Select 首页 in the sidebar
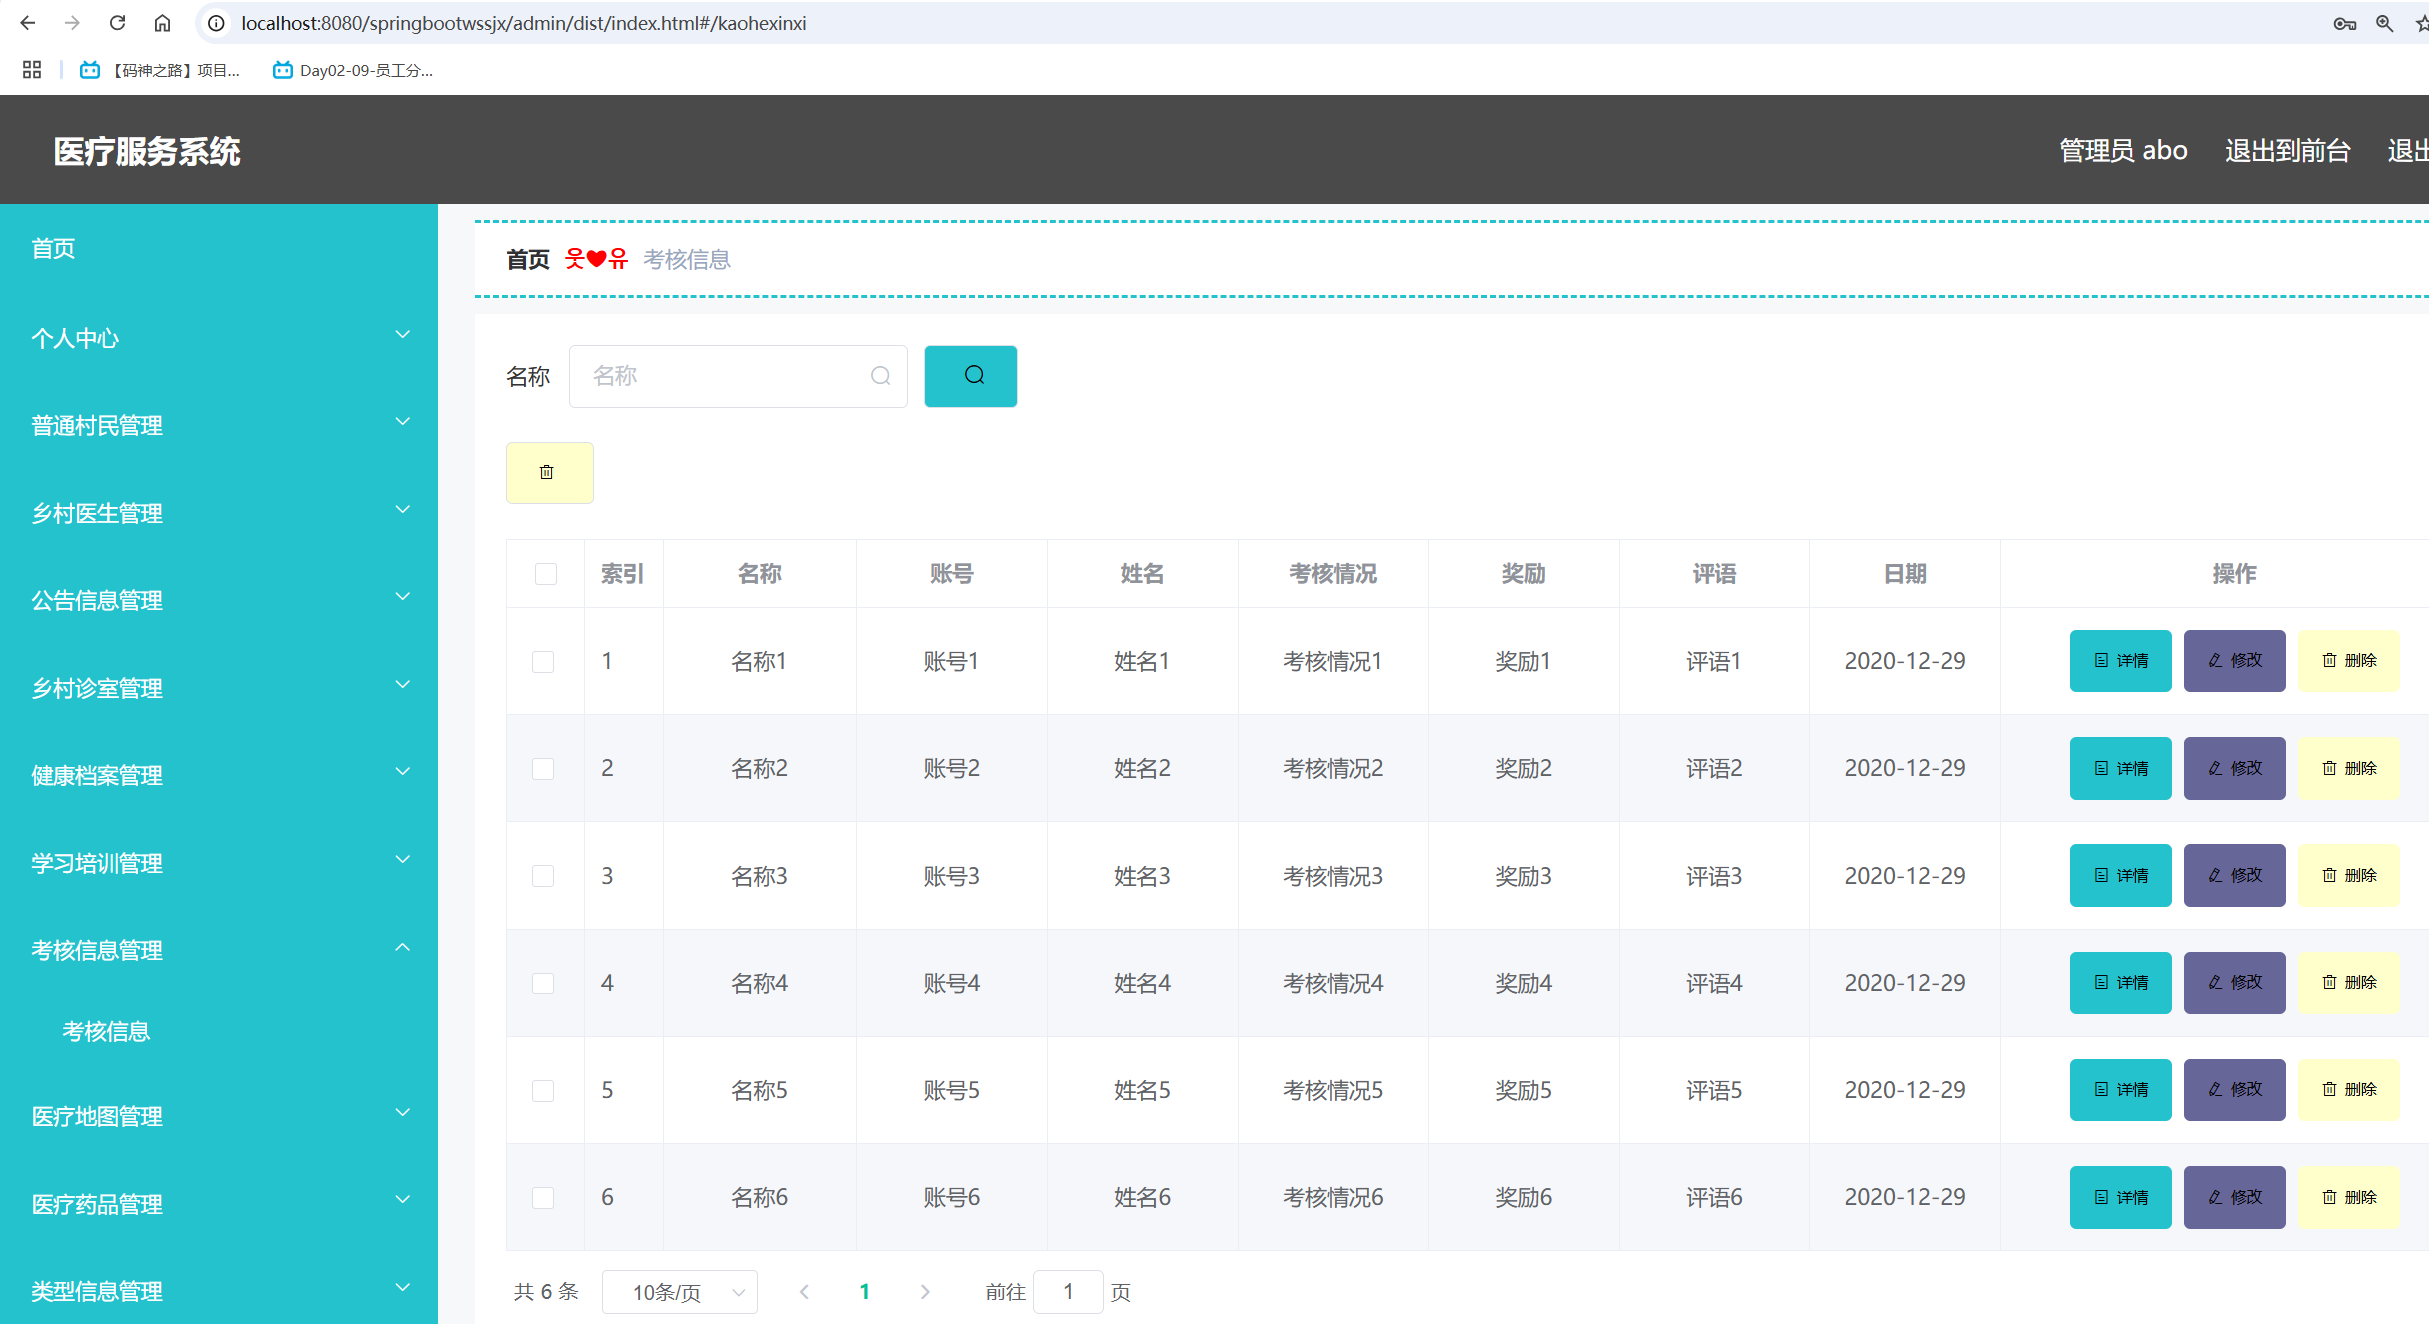Screen dimensions: 2429x1324 coord(219,249)
